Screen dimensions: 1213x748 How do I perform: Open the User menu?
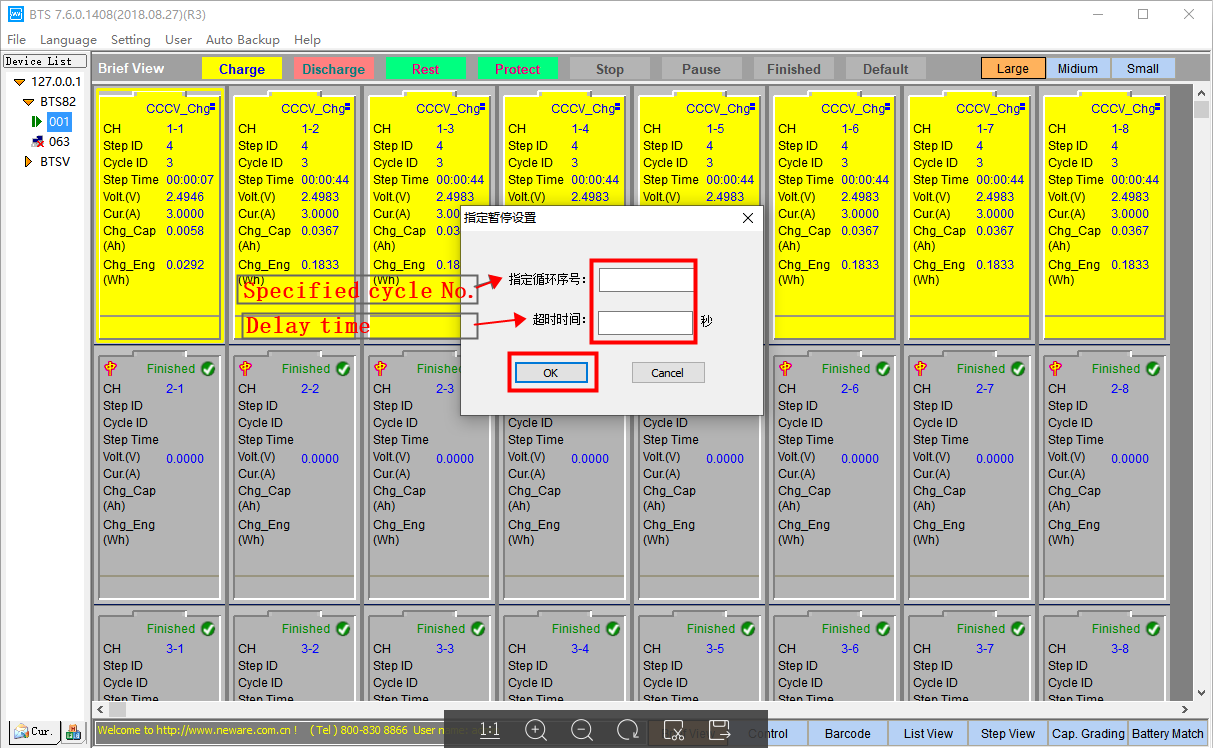click(179, 40)
